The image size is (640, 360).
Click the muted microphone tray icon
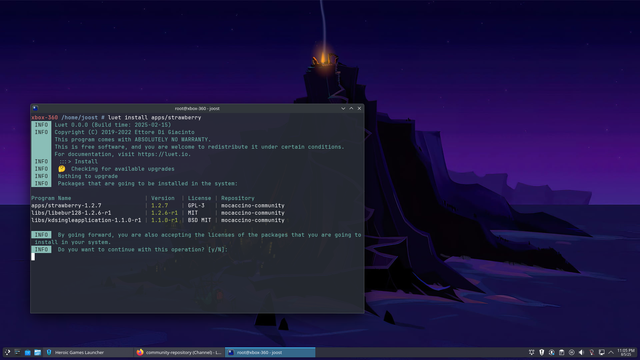(x=591, y=352)
